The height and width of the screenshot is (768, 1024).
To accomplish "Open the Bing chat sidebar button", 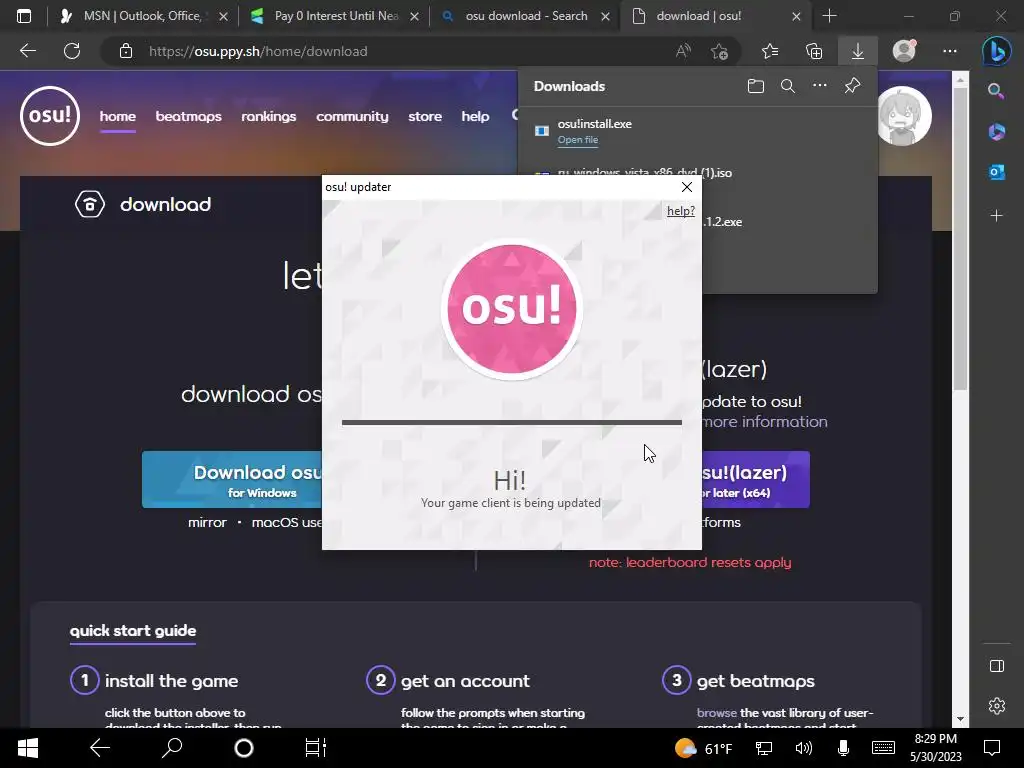I will pos(997,51).
